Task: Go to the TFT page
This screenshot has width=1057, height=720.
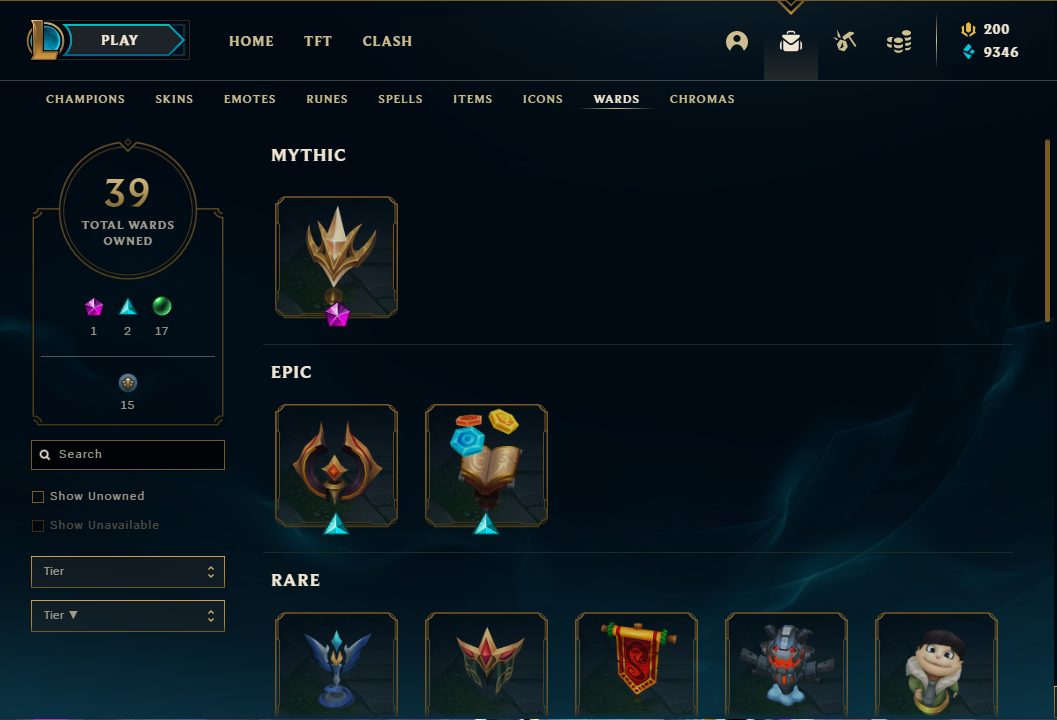Action: [x=318, y=41]
